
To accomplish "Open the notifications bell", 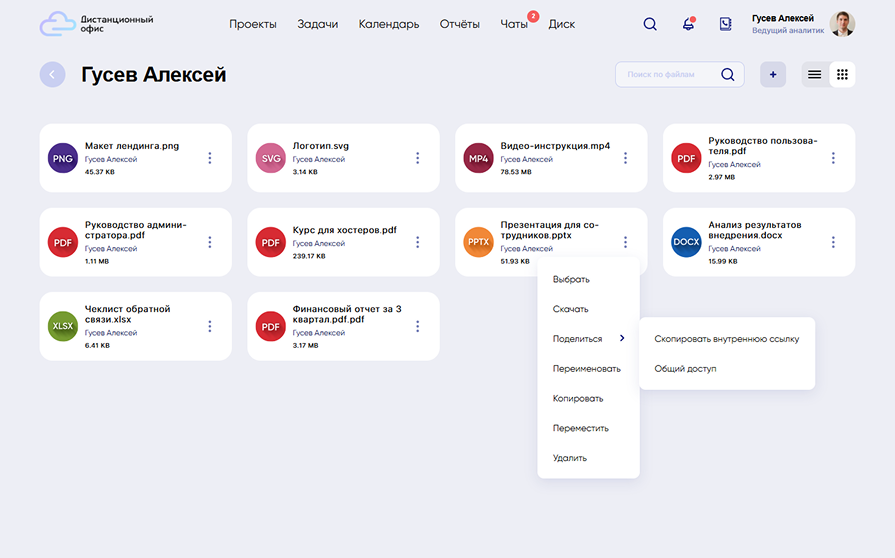I will pos(688,24).
